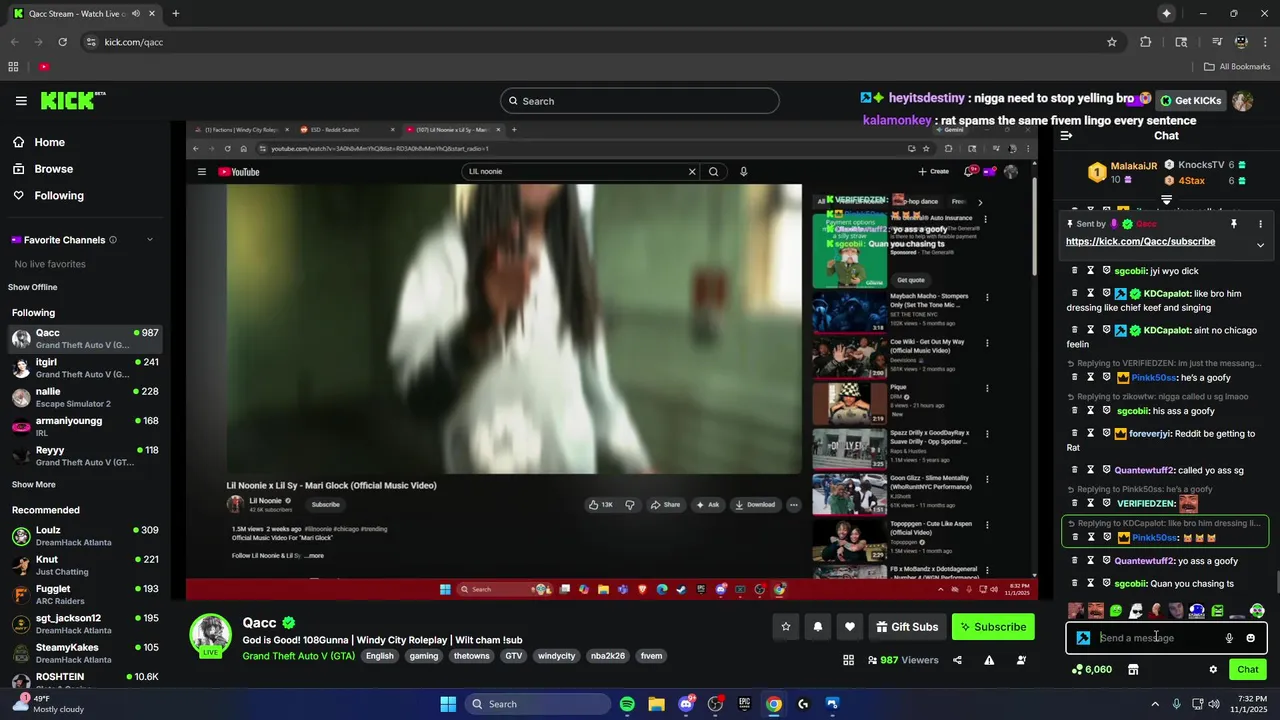Click the KICK logo
1280x720 pixels.
click(x=72, y=101)
